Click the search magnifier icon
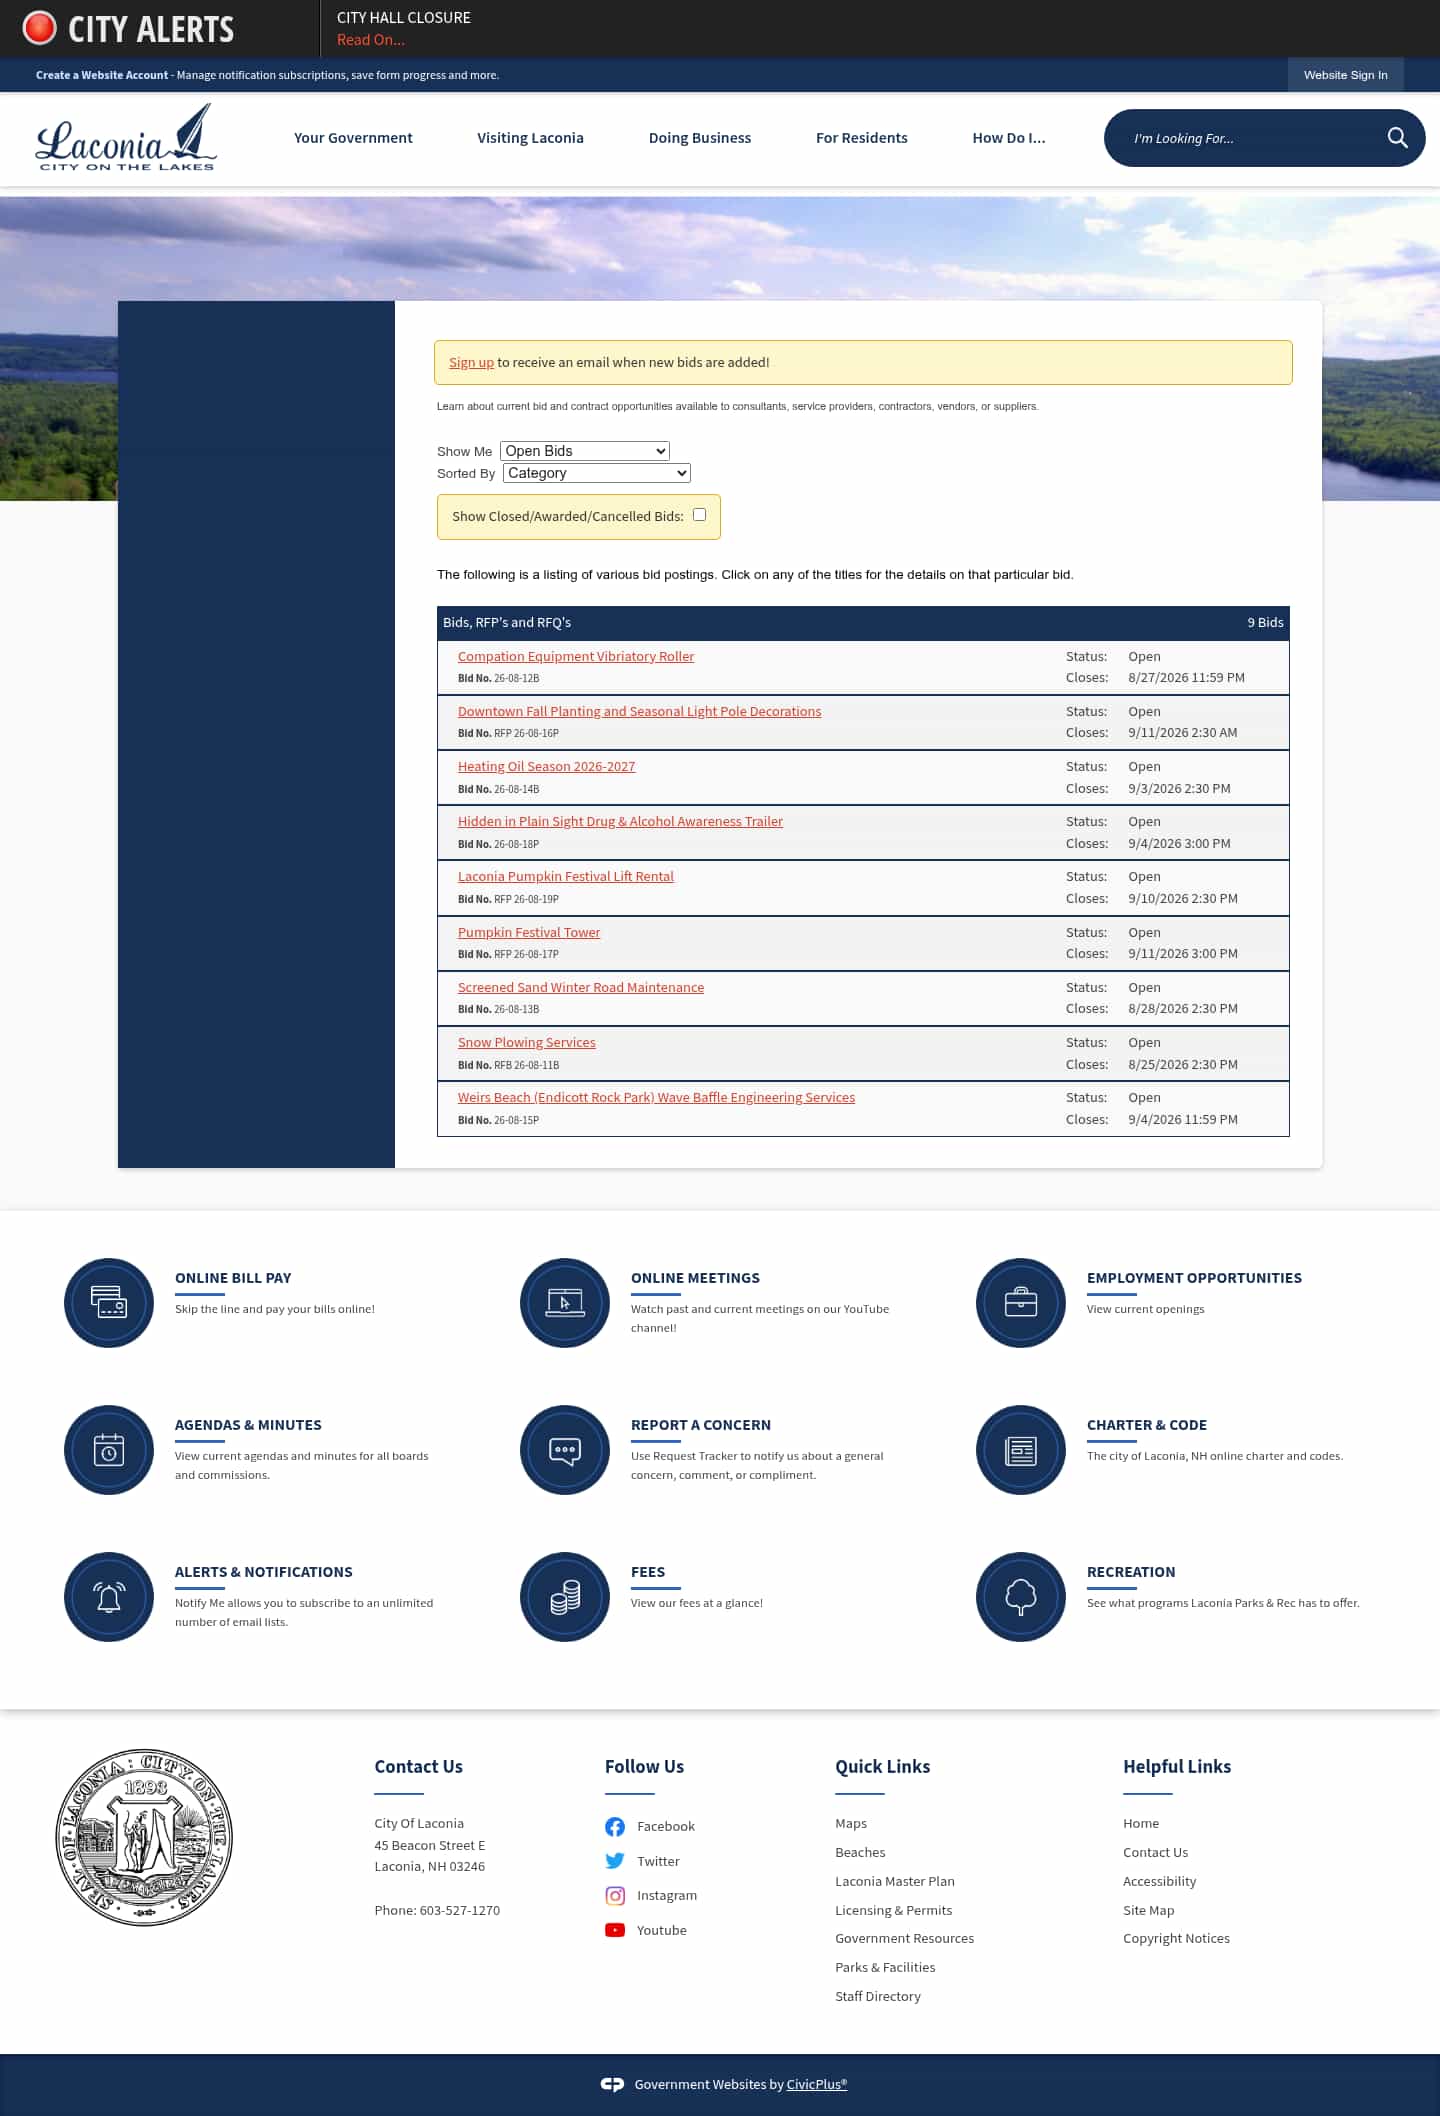The image size is (1440, 2116). coord(1397,138)
